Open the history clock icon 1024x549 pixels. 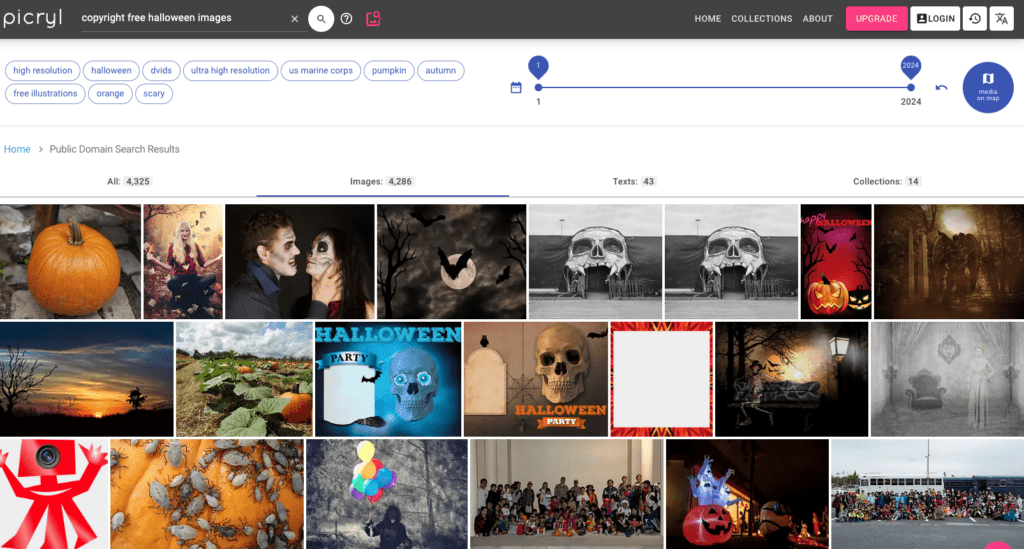pos(974,19)
